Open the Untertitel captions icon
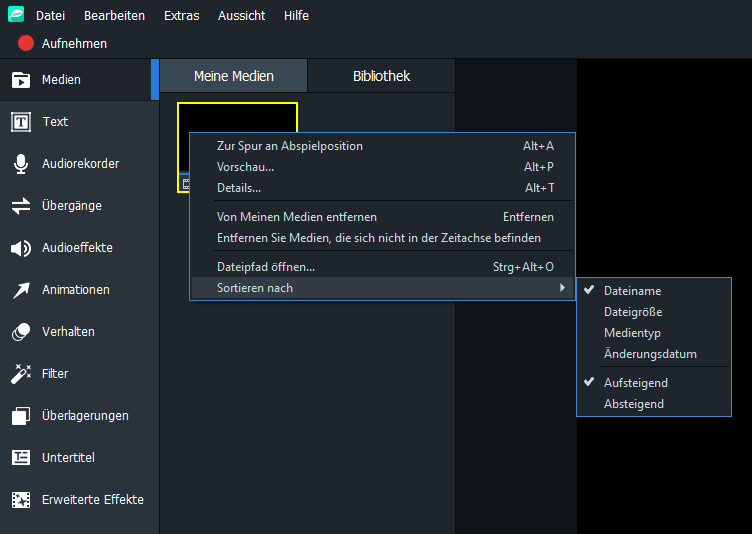Viewport: 752px width, 534px height. 21,458
